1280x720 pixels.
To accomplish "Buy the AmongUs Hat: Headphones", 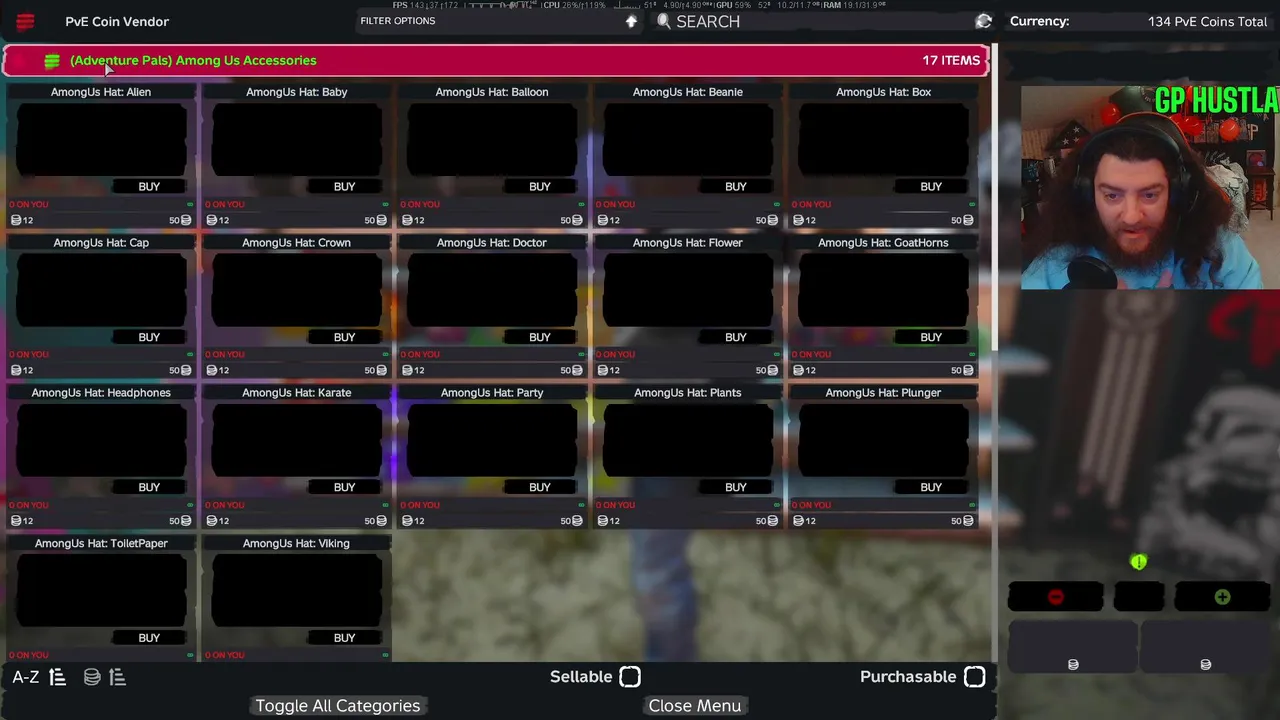I will [149, 487].
